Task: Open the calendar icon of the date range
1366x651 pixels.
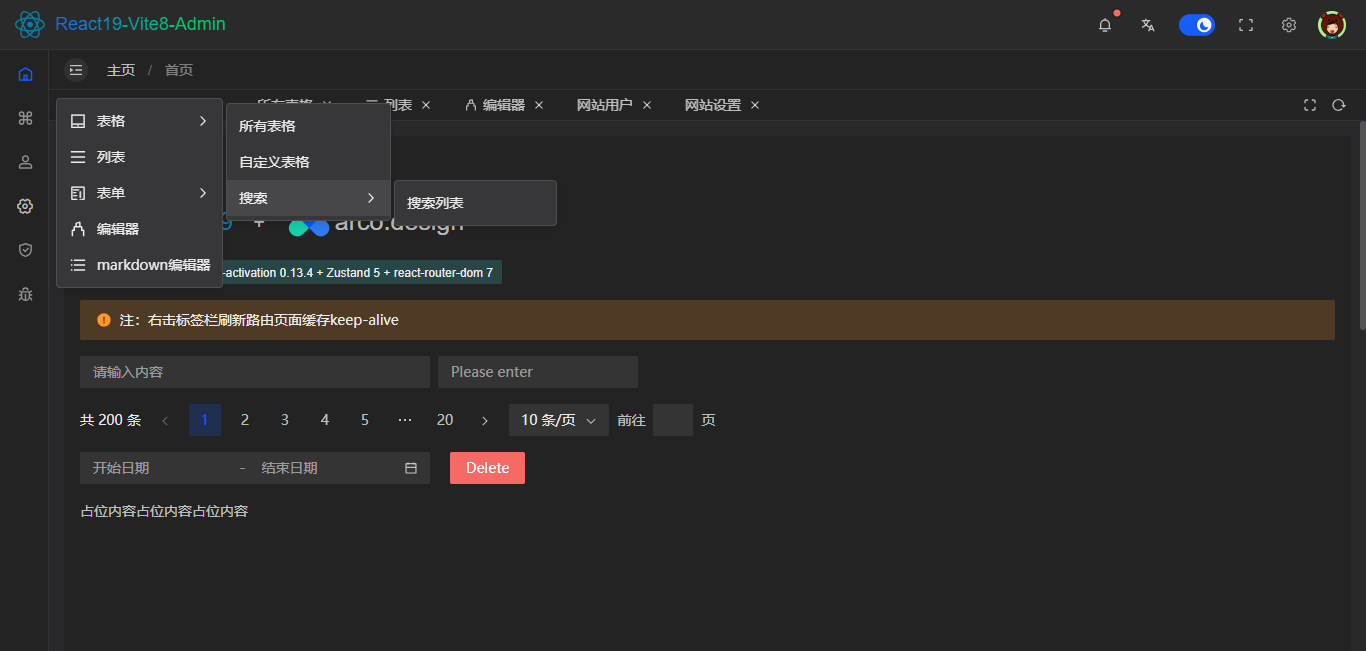Action: [x=411, y=468]
